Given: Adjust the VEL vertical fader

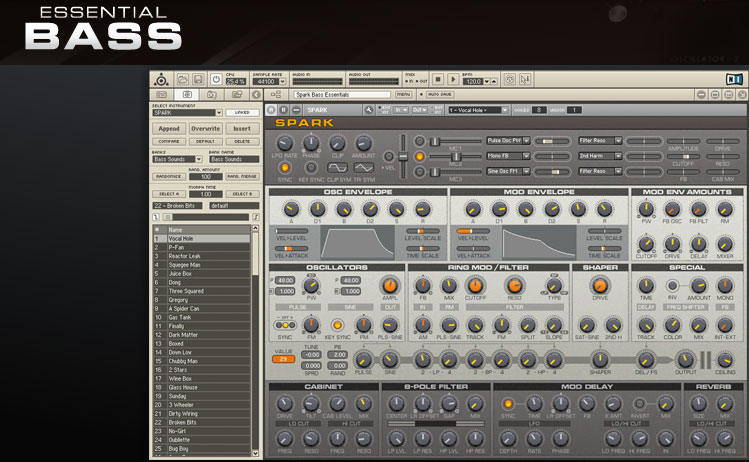Looking at the screenshot, I should coord(403,157).
